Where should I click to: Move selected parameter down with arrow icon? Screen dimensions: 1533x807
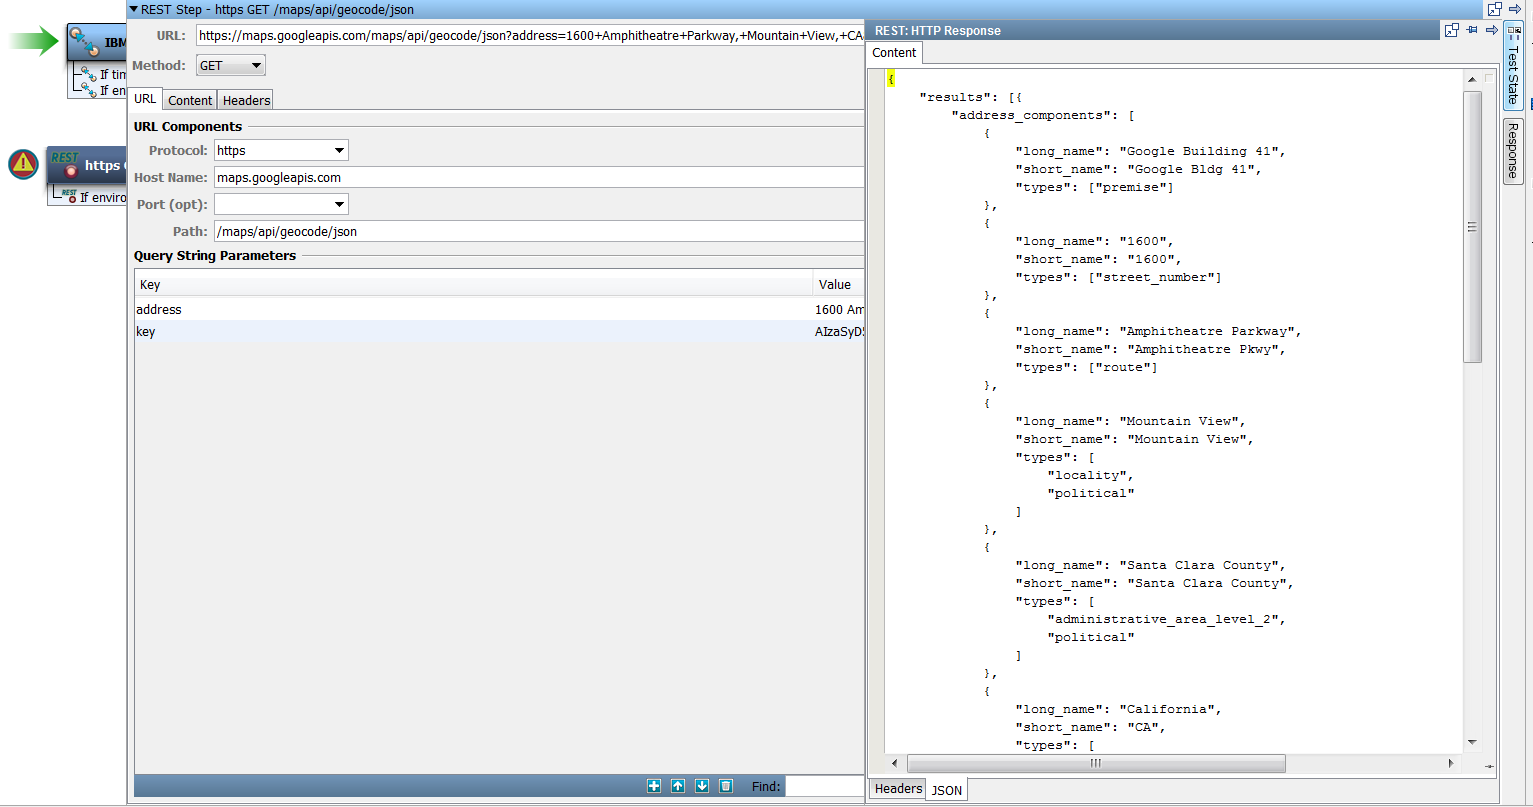[x=702, y=786]
